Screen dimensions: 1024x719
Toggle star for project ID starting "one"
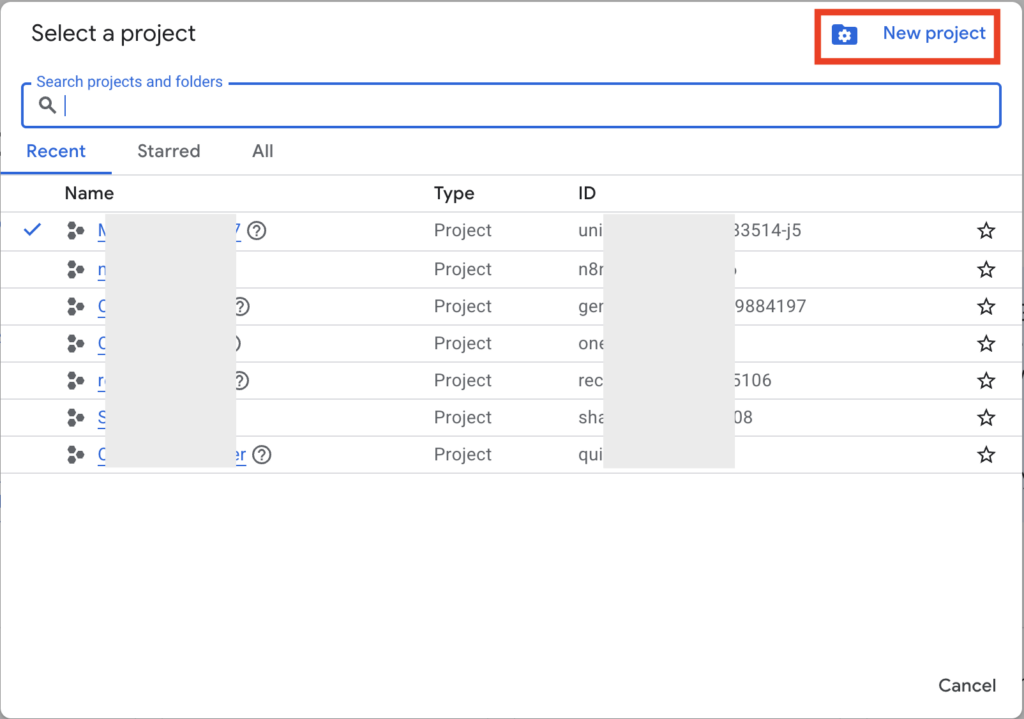tap(986, 344)
